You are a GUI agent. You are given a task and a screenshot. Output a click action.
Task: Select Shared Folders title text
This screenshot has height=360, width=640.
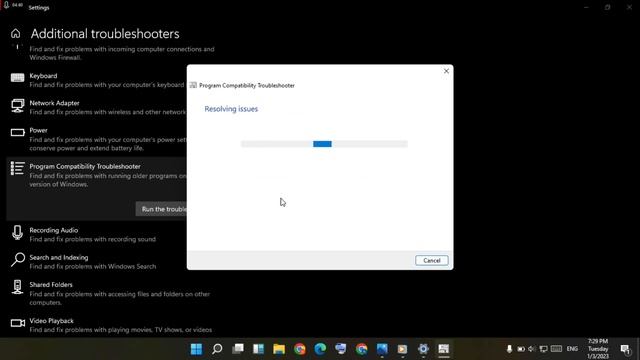[x=51, y=284]
